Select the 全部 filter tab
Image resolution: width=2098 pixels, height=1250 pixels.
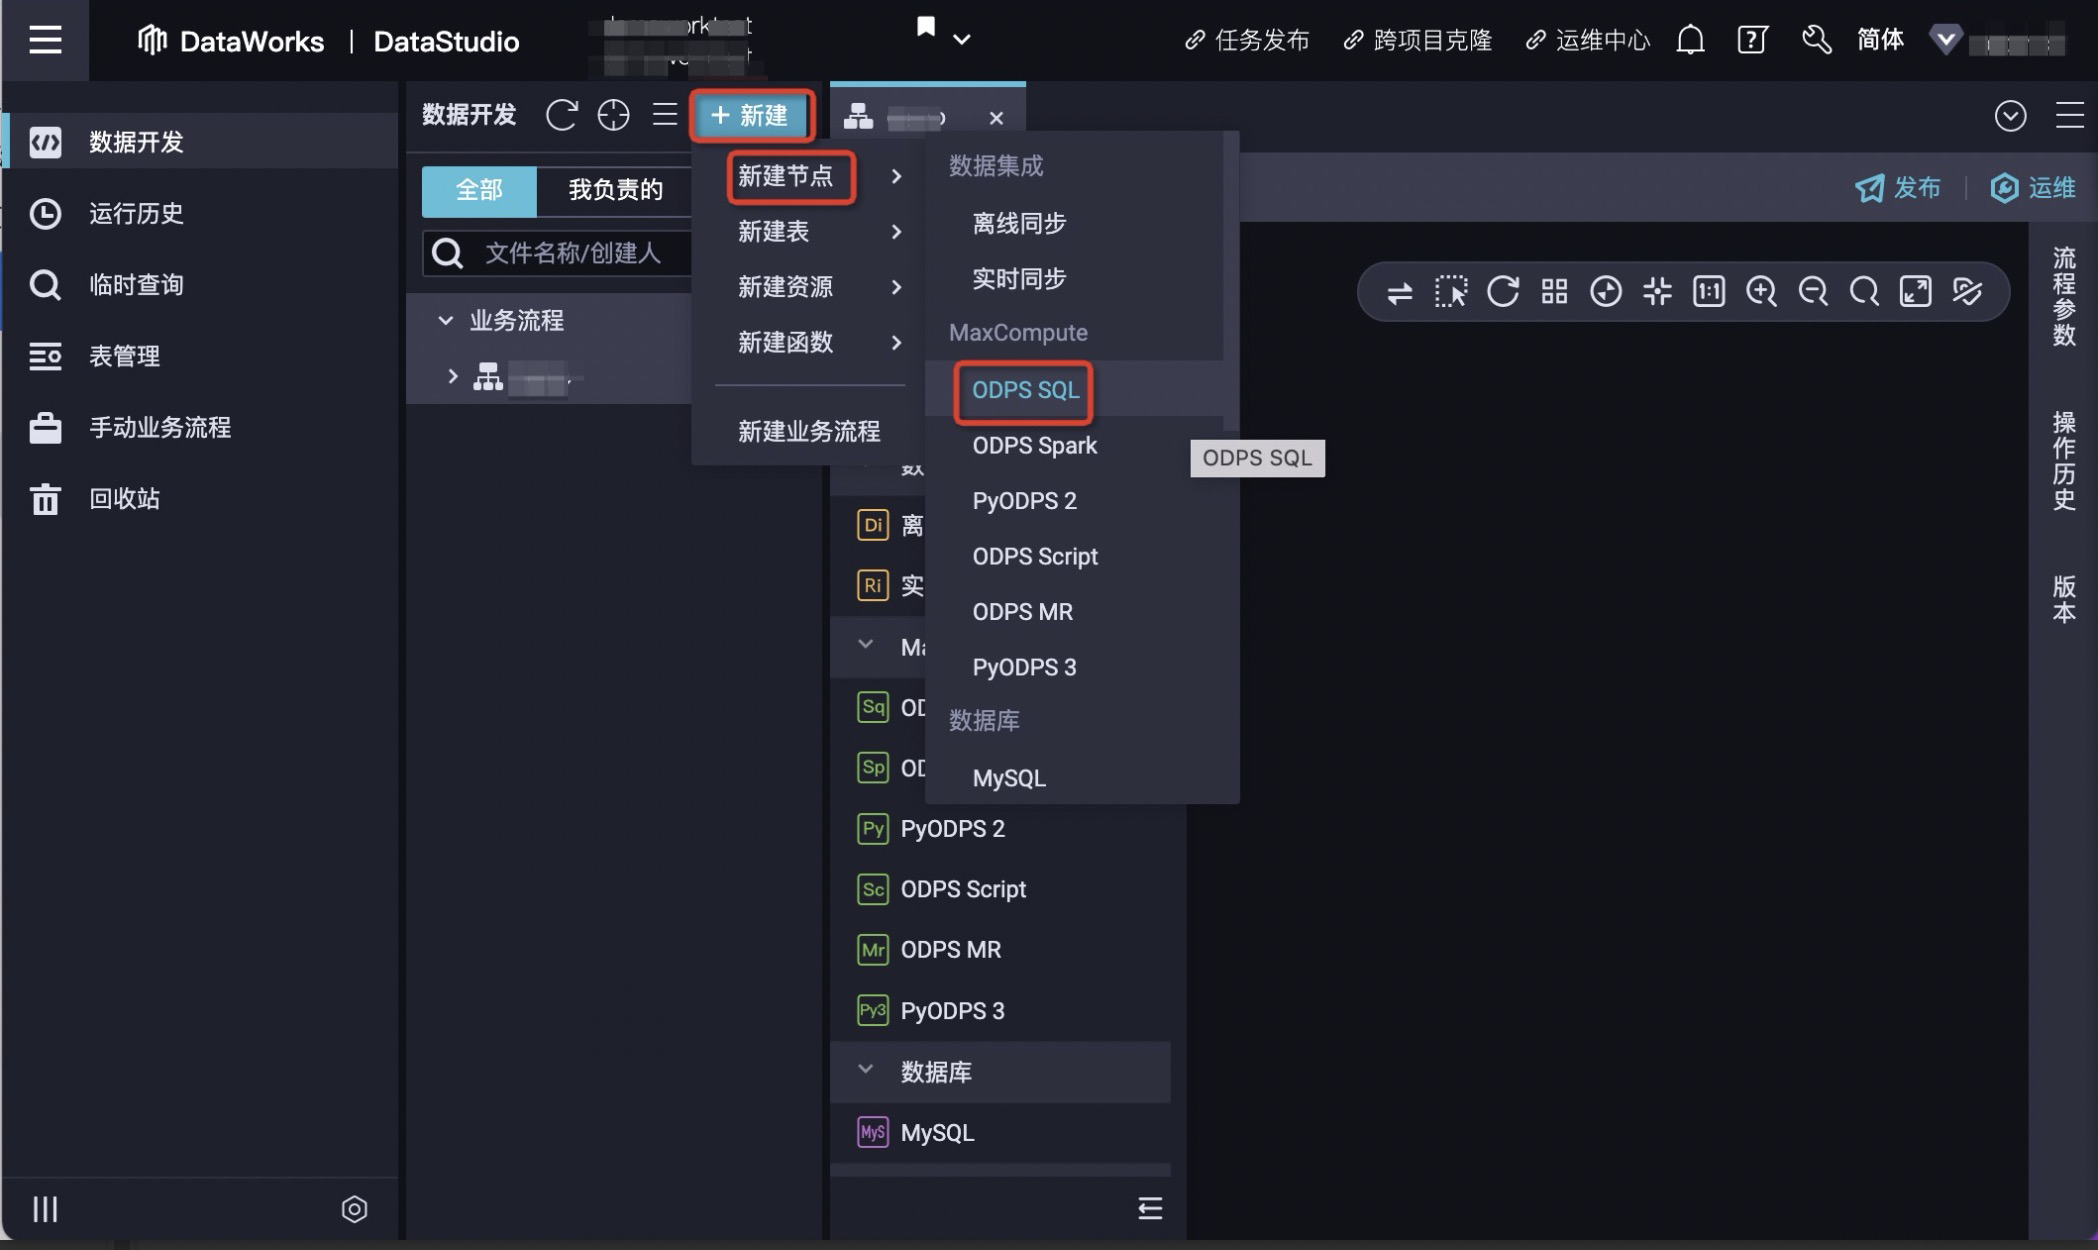tap(479, 189)
